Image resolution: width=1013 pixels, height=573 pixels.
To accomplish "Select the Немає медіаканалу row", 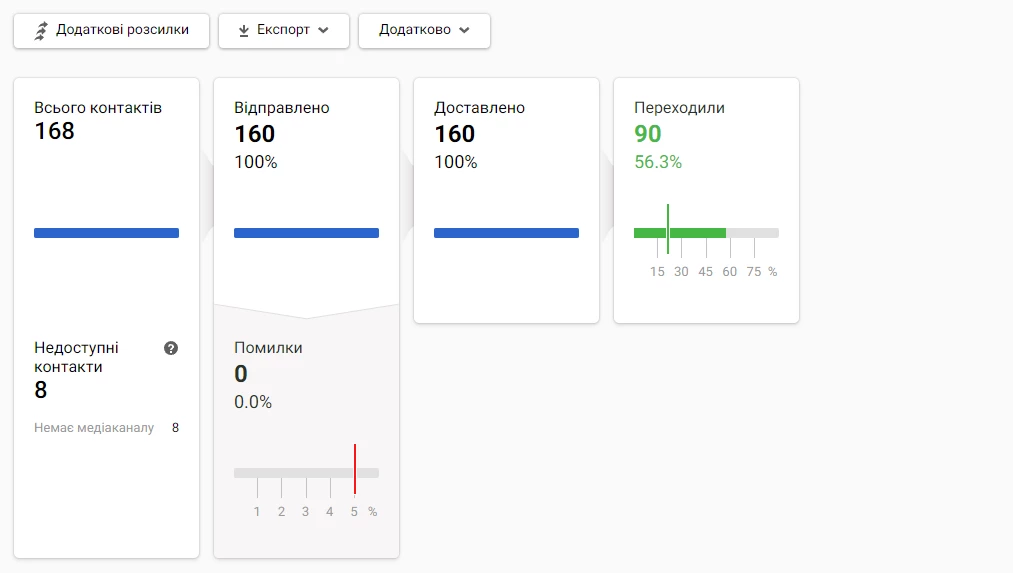I will coord(107,428).
